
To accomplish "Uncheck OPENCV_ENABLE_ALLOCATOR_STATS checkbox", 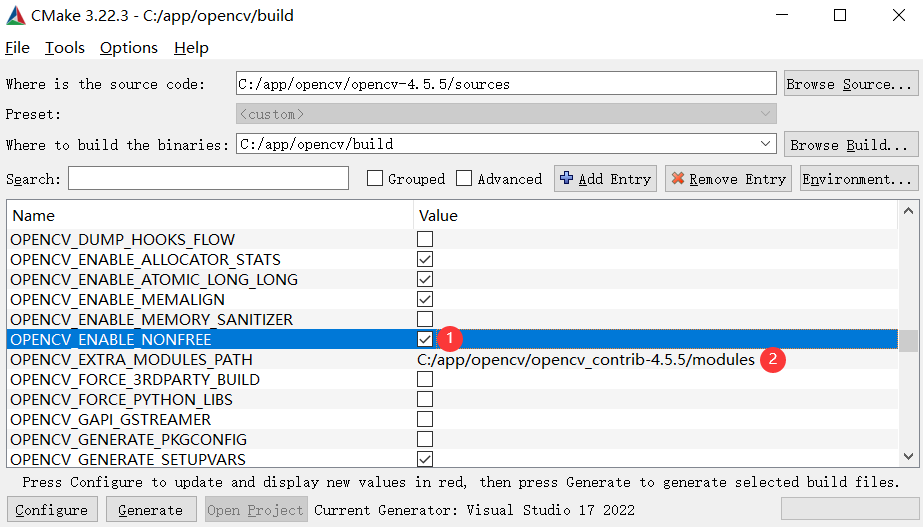I will (425, 259).
